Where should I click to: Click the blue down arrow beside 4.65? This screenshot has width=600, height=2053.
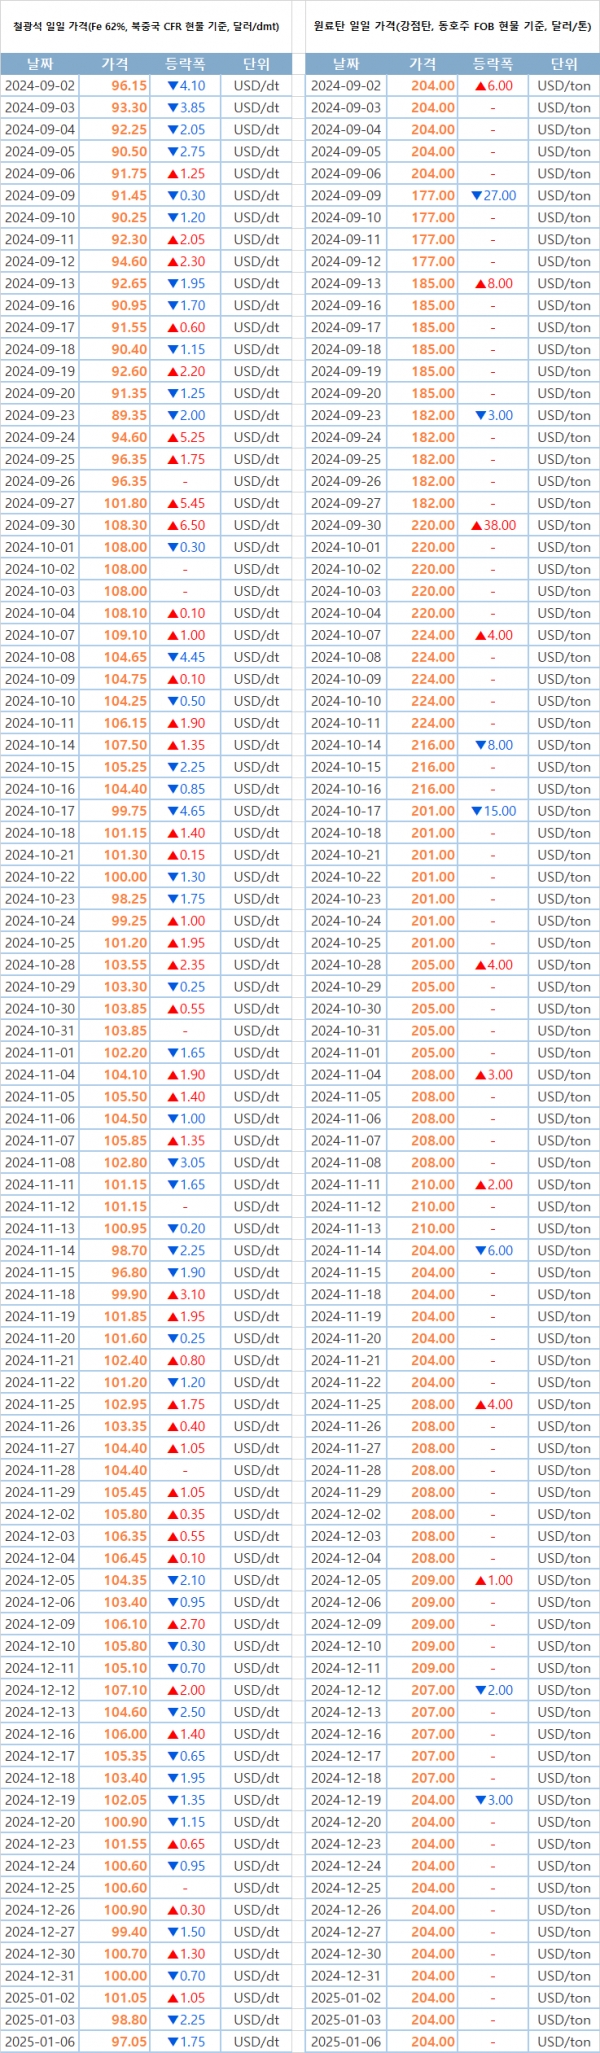pos(172,811)
